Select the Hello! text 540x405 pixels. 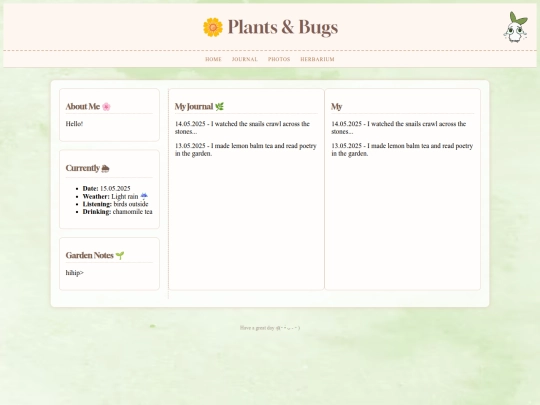point(74,124)
